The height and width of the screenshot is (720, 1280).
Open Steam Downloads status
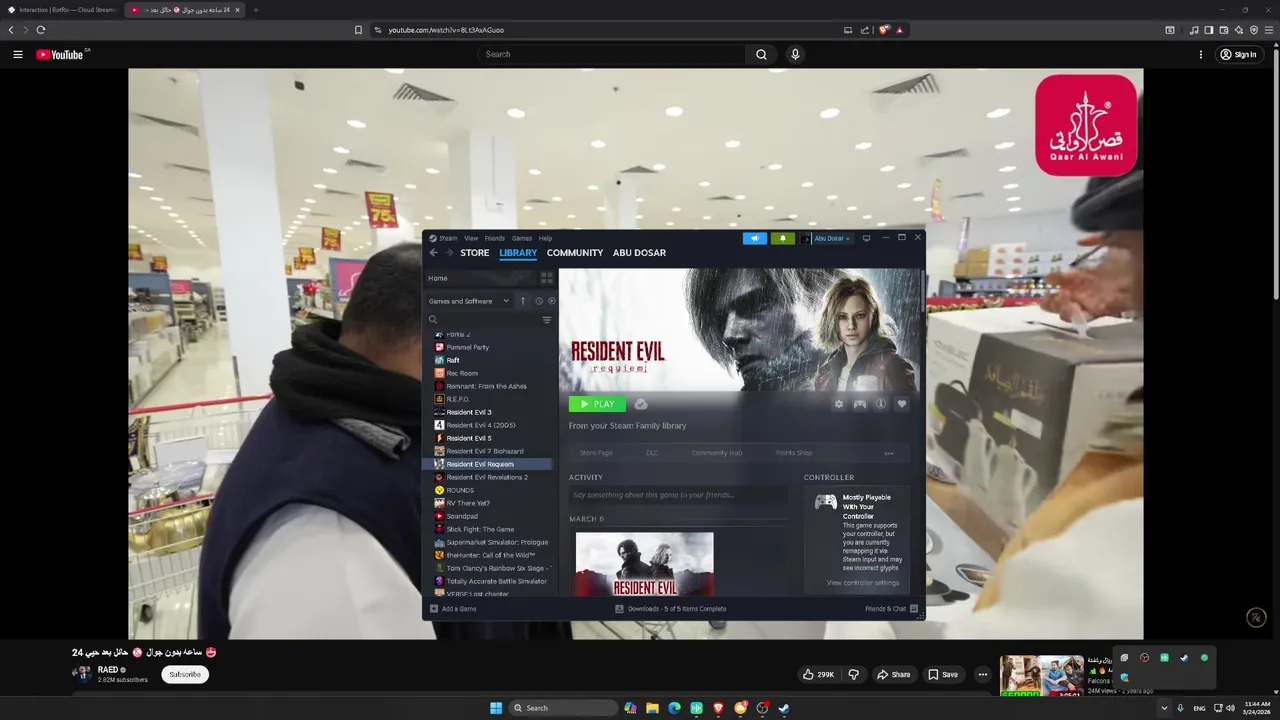[x=670, y=609]
